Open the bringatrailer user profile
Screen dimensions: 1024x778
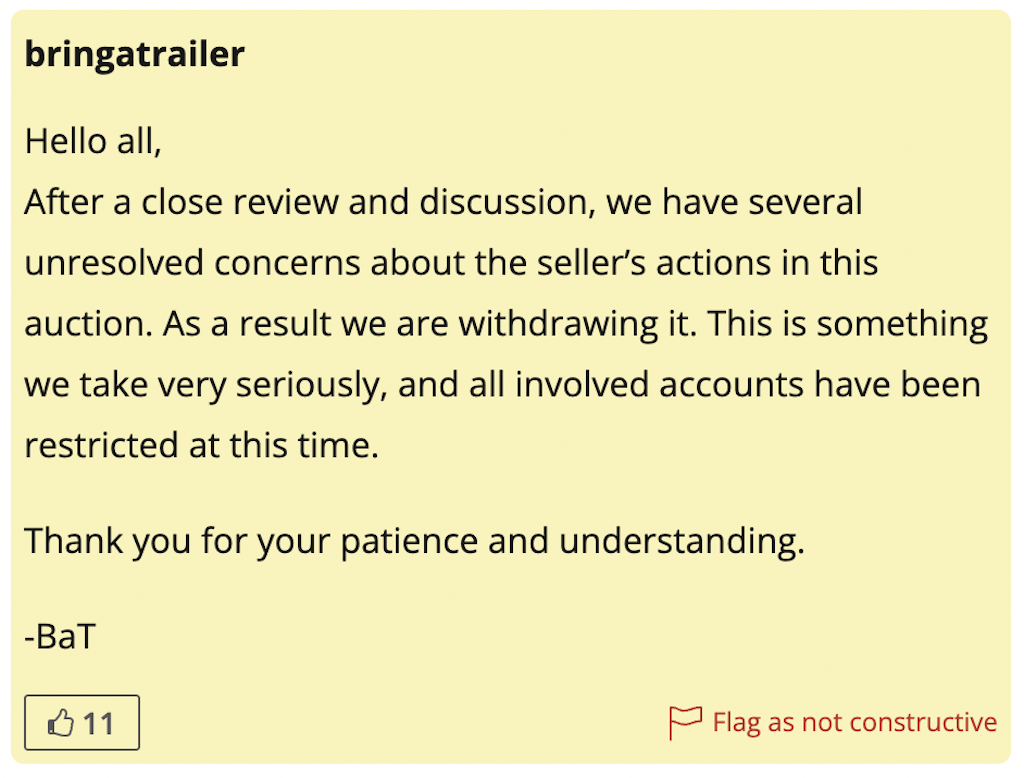click(134, 54)
